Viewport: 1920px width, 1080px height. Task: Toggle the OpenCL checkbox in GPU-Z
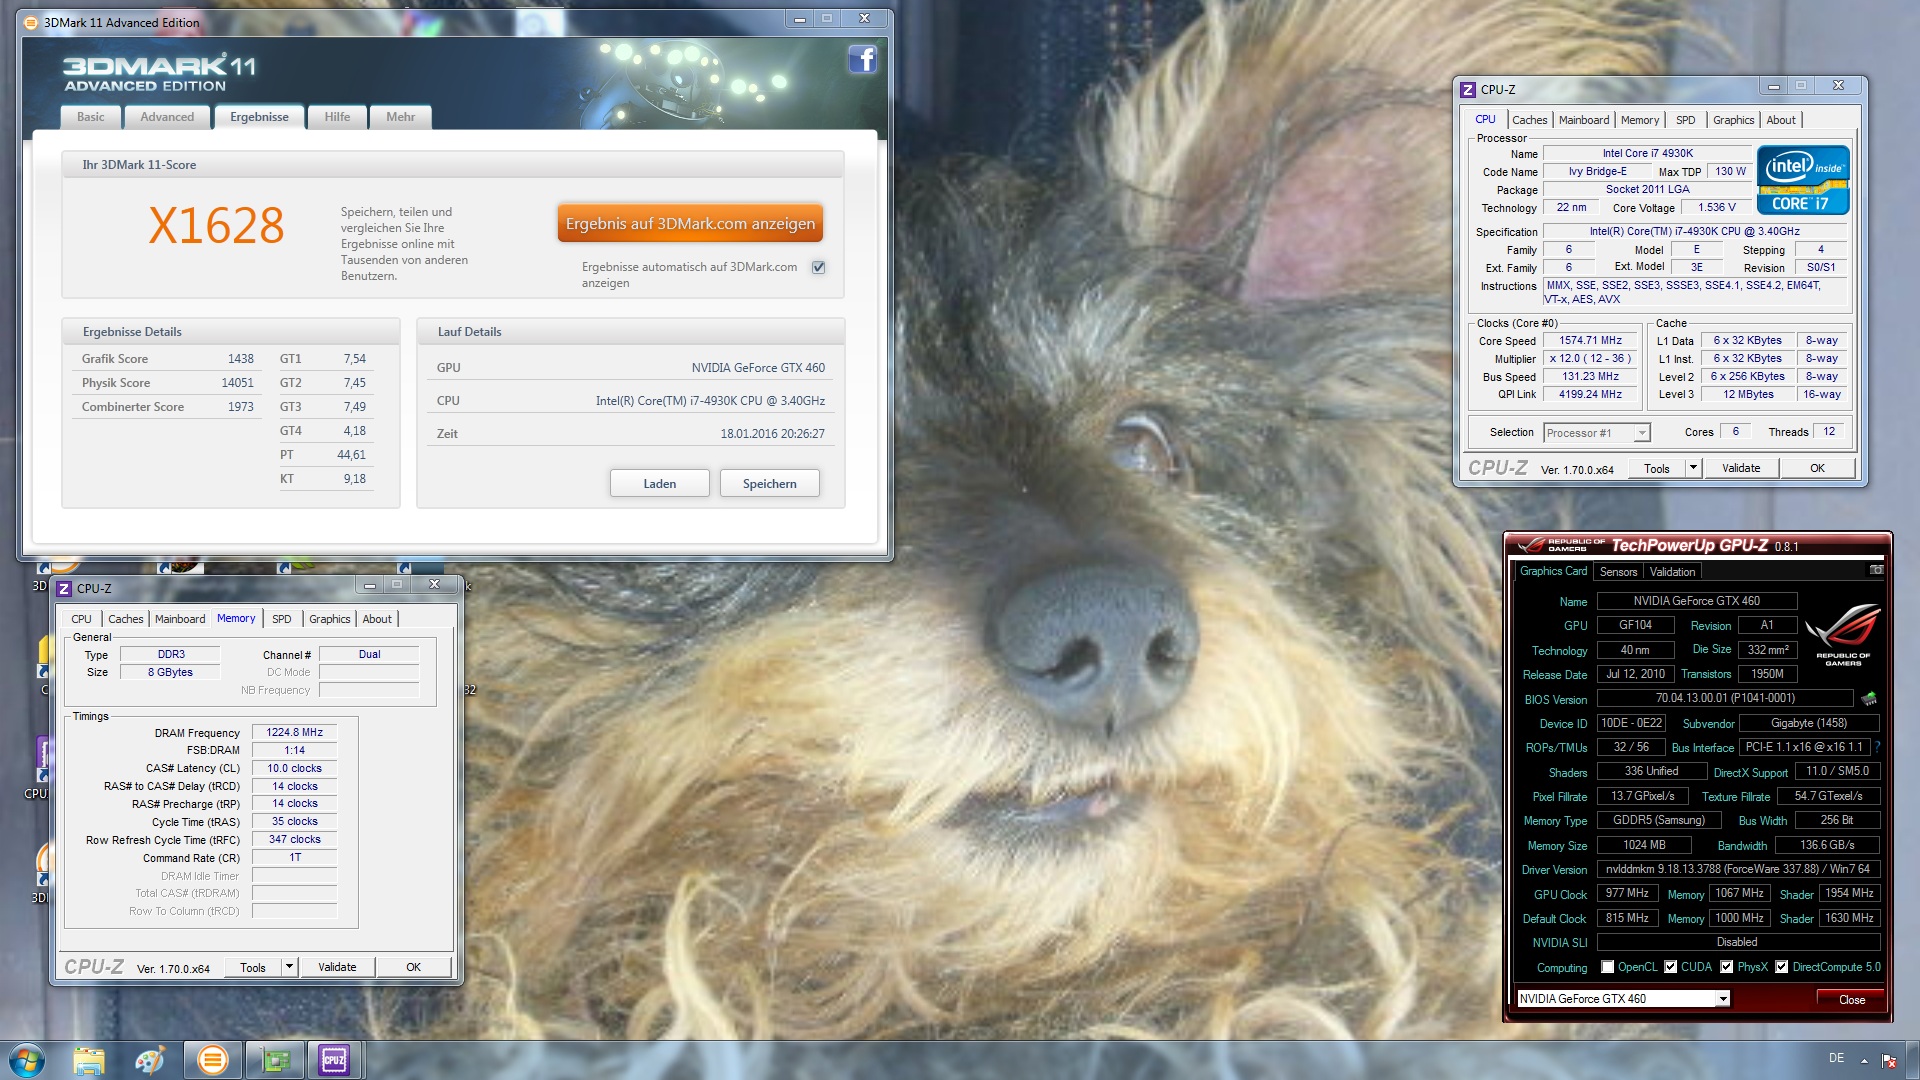(1607, 967)
